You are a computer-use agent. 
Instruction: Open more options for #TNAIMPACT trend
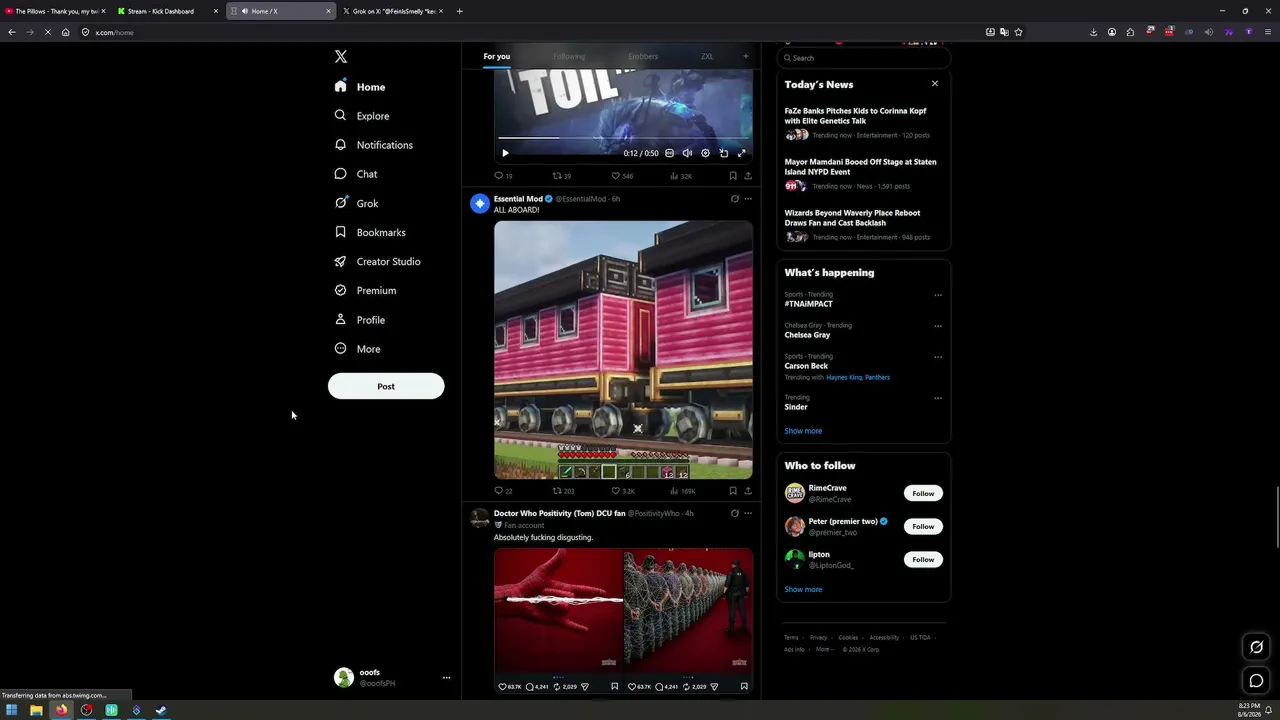(938, 295)
